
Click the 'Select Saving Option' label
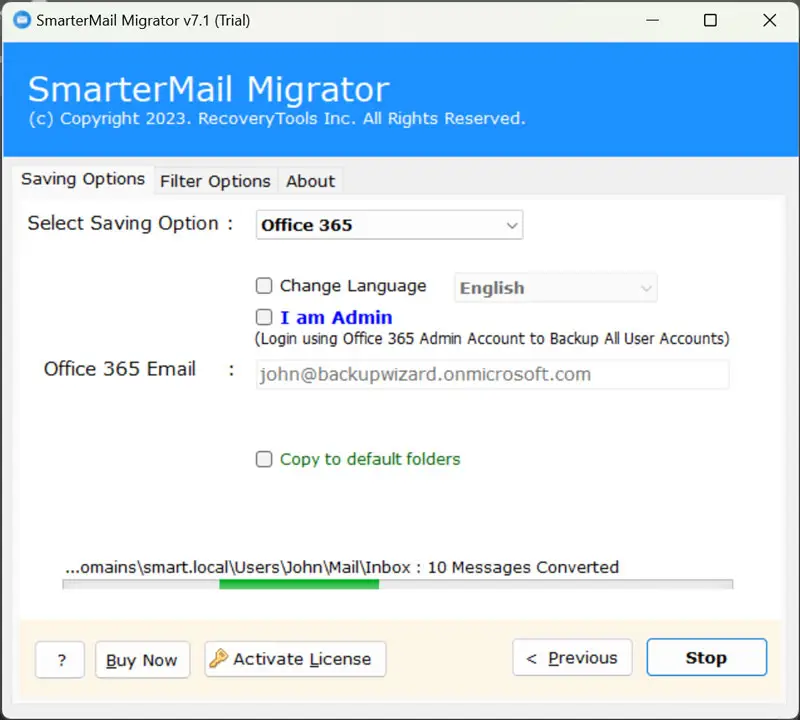click(123, 224)
